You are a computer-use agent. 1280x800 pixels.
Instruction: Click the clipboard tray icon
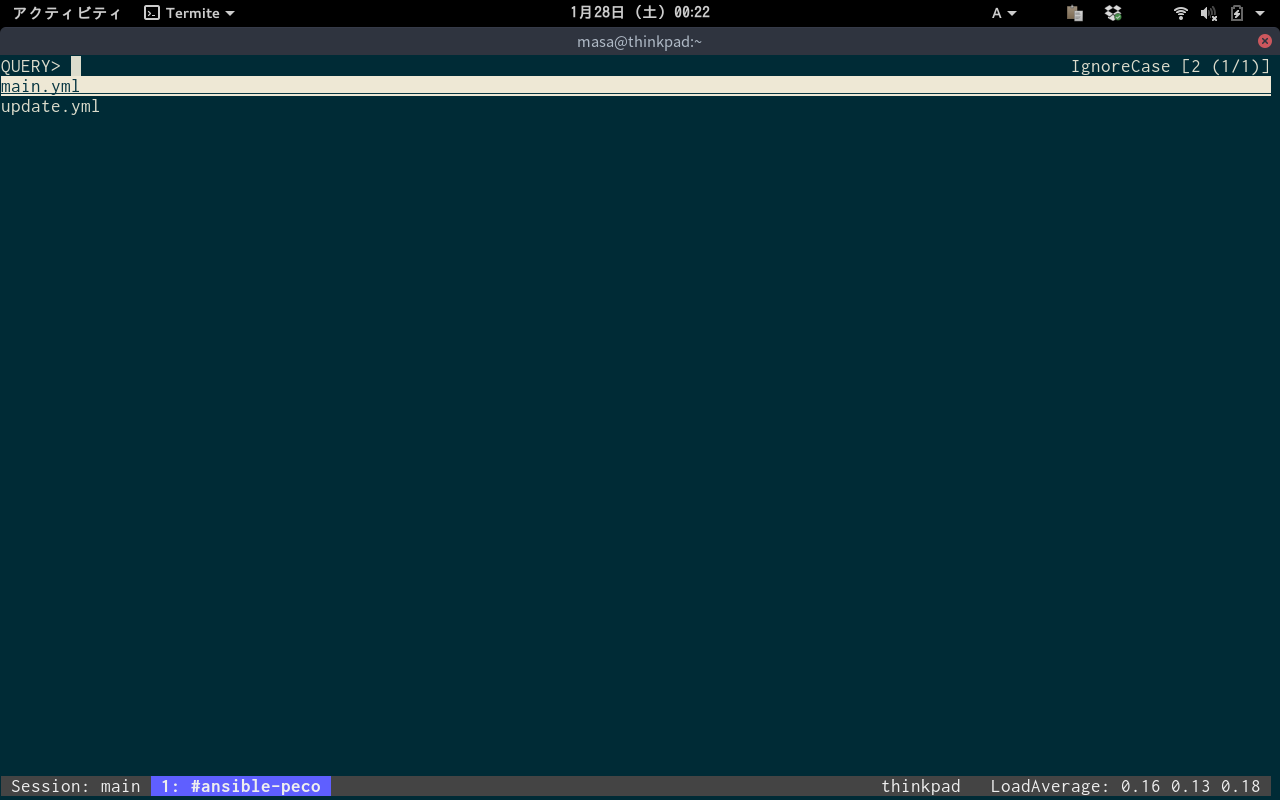1075,13
